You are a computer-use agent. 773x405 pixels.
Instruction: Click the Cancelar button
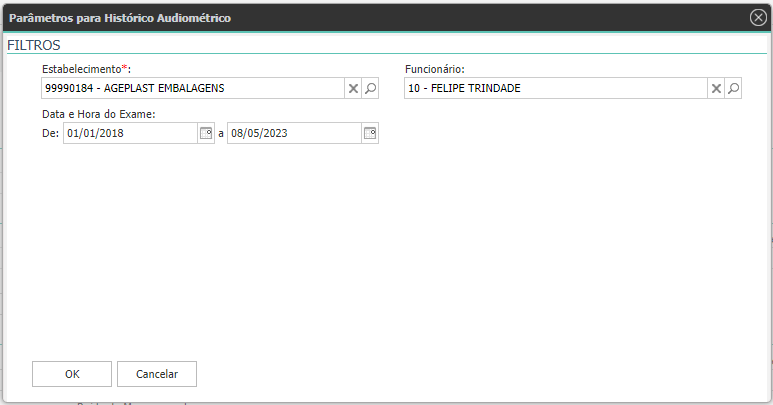[157, 374]
